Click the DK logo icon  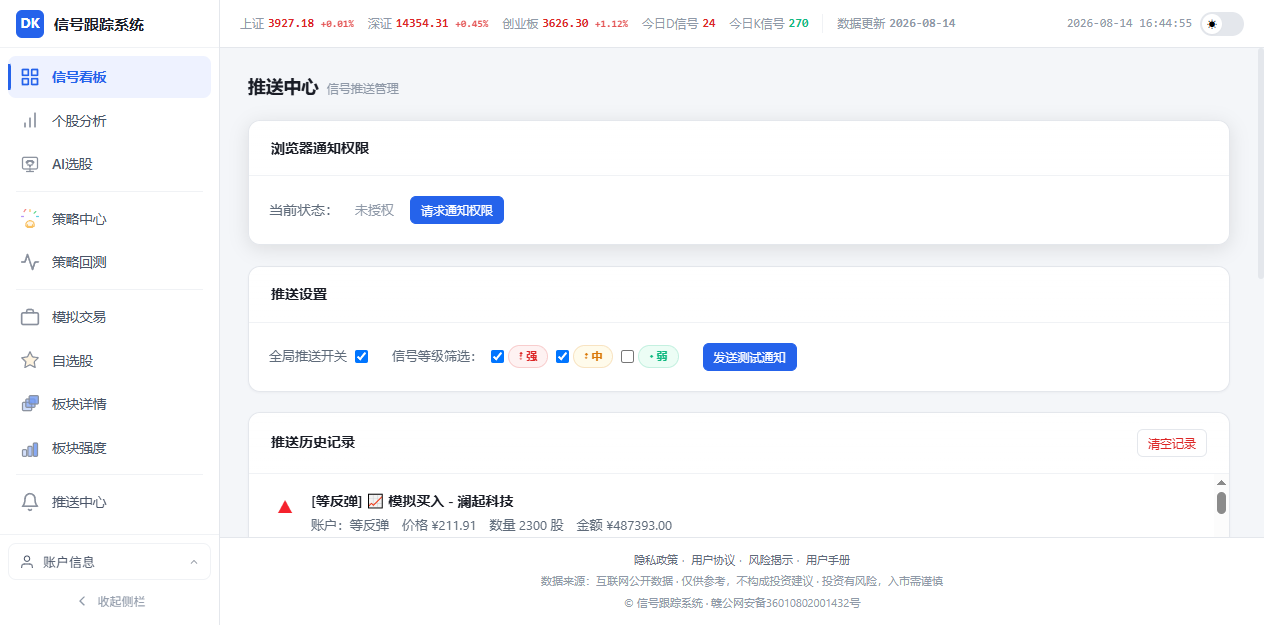click(x=30, y=24)
